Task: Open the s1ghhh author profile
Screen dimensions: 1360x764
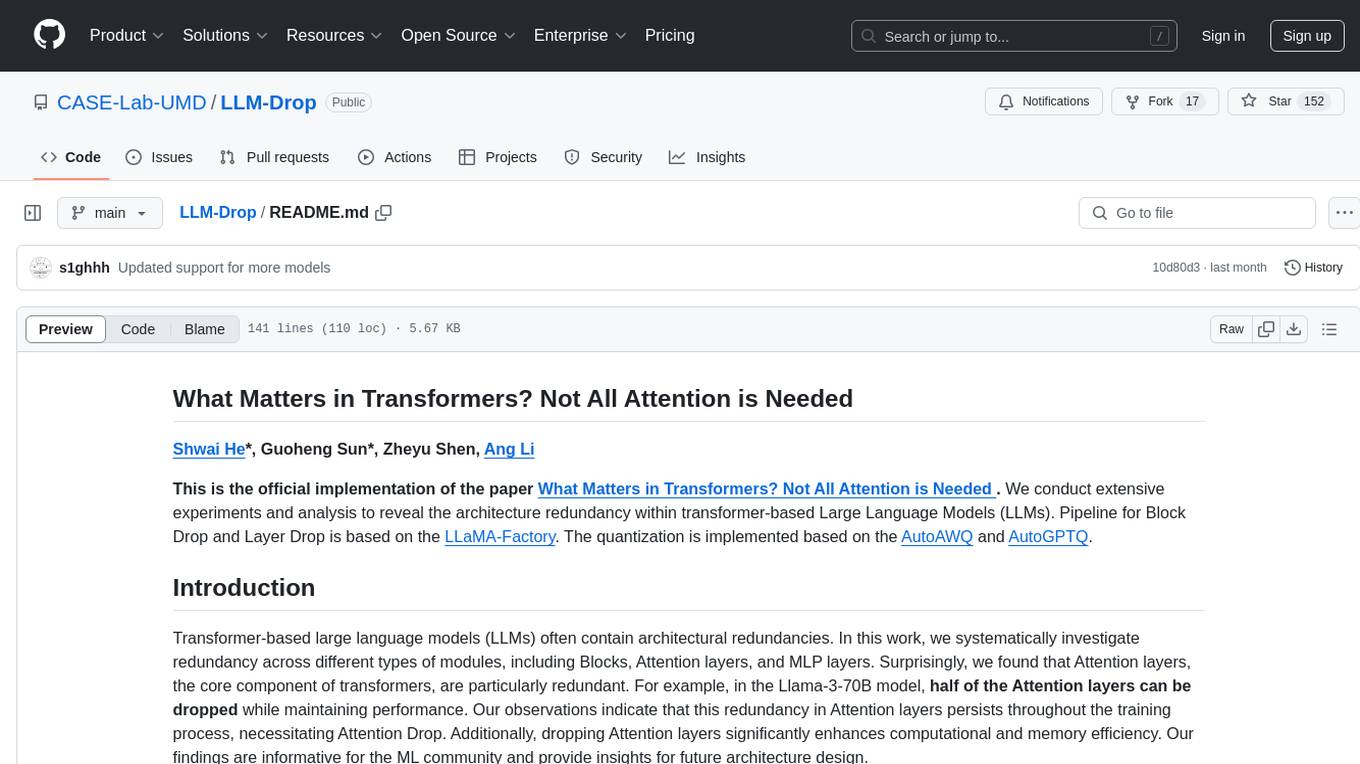Action: point(84,268)
